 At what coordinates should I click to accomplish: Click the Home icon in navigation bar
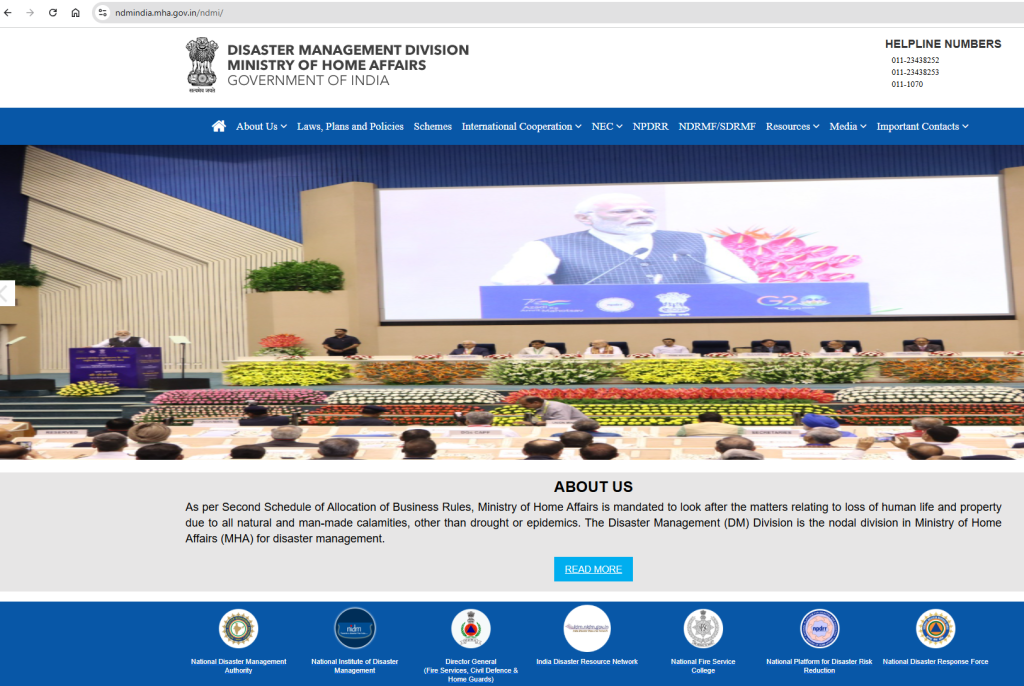pos(219,126)
